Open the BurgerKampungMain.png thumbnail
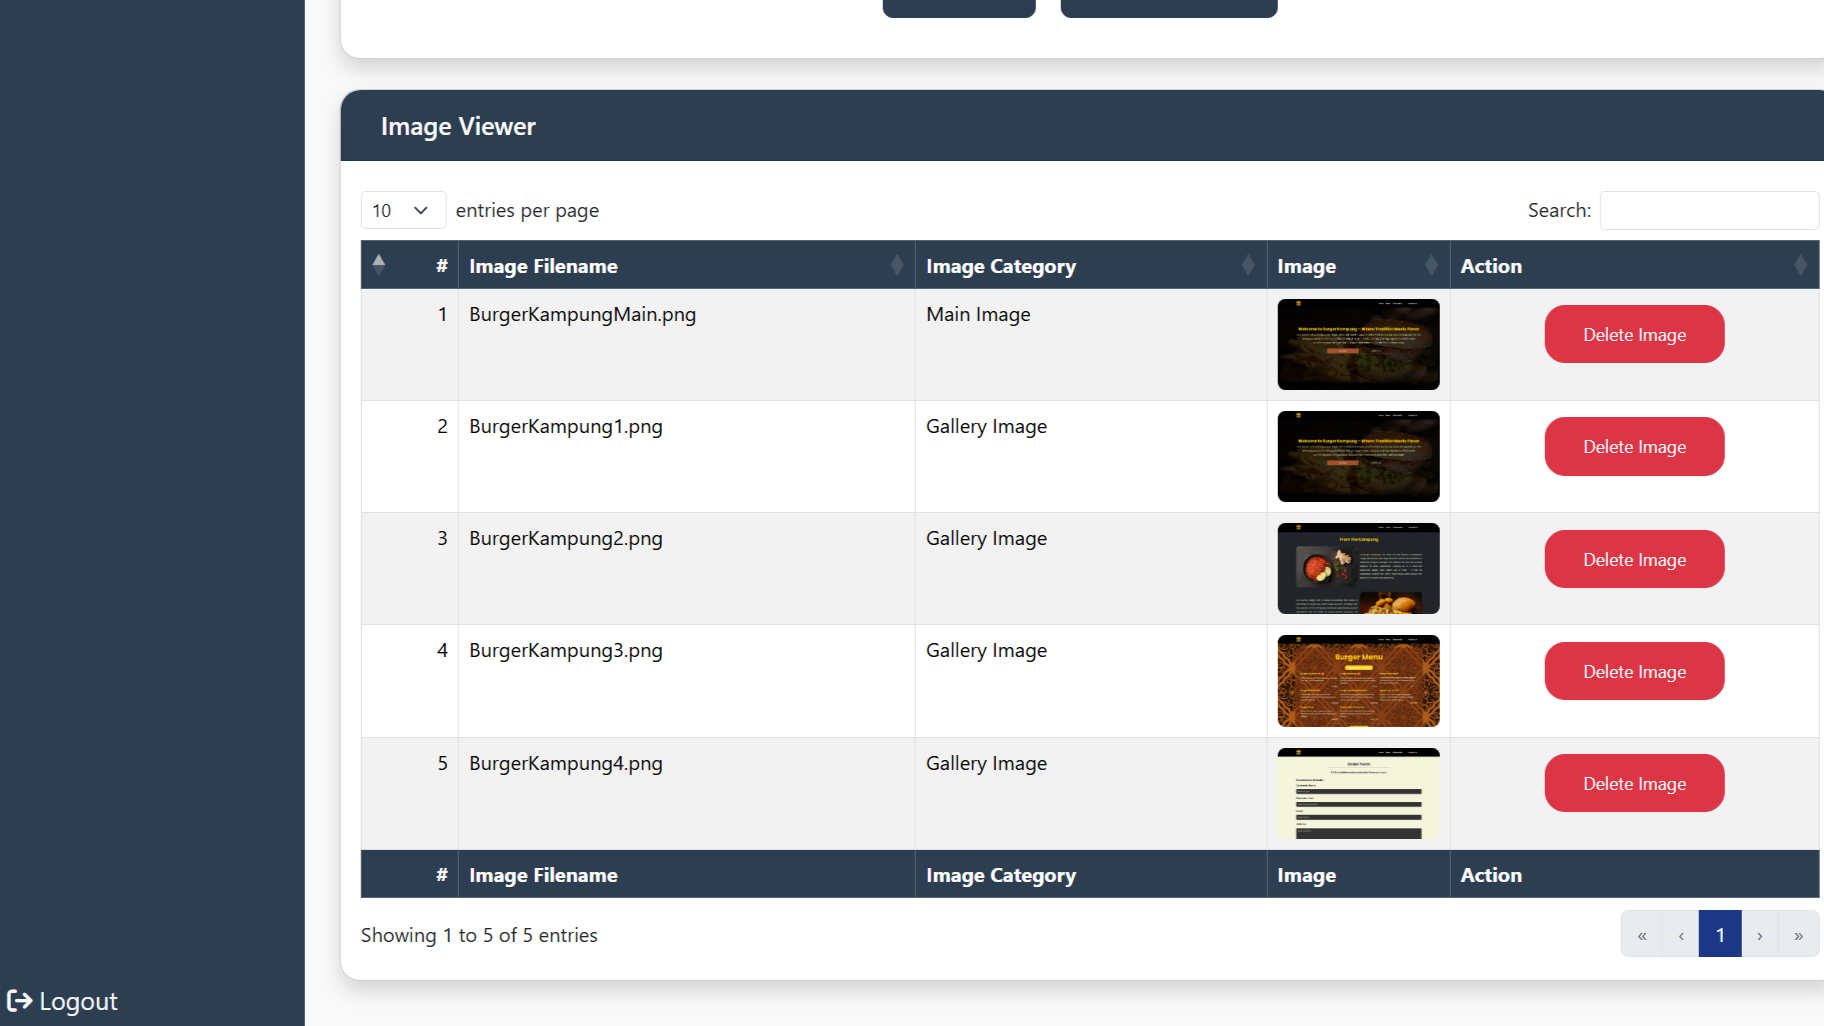This screenshot has height=1026, width=1824. (1358, 345)
